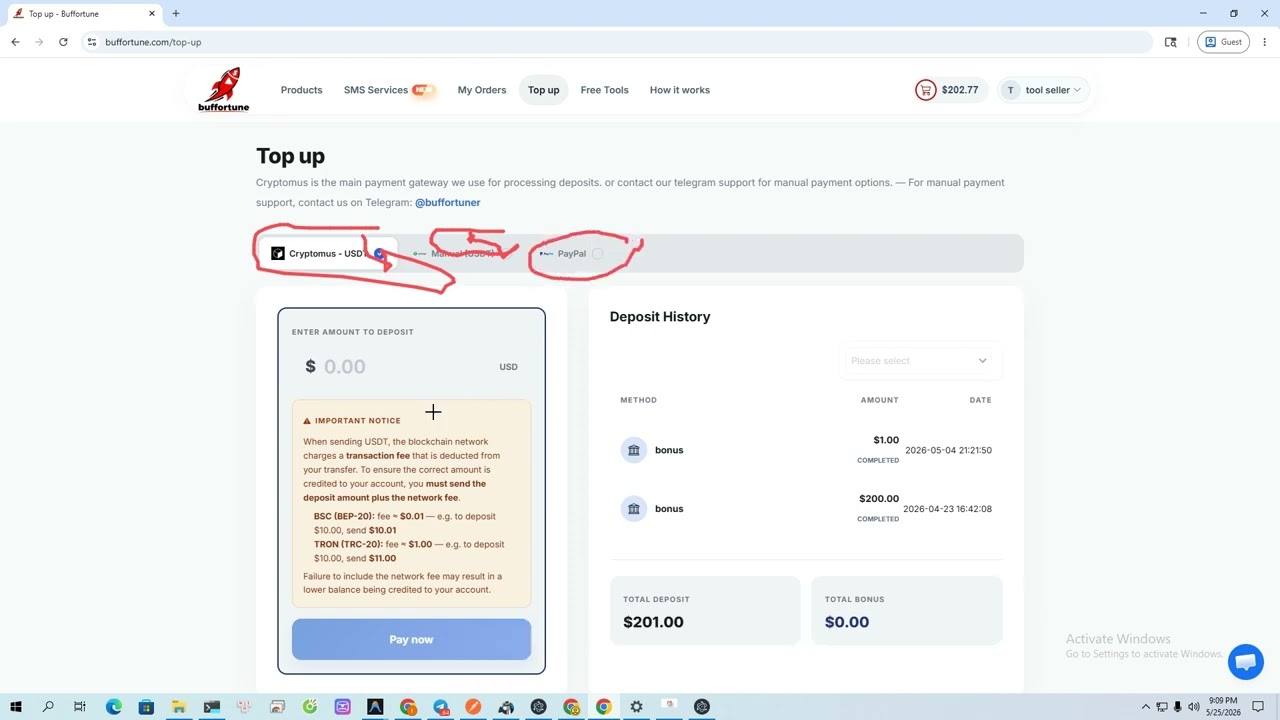Go back with the browser back arrow

point(15,42)
